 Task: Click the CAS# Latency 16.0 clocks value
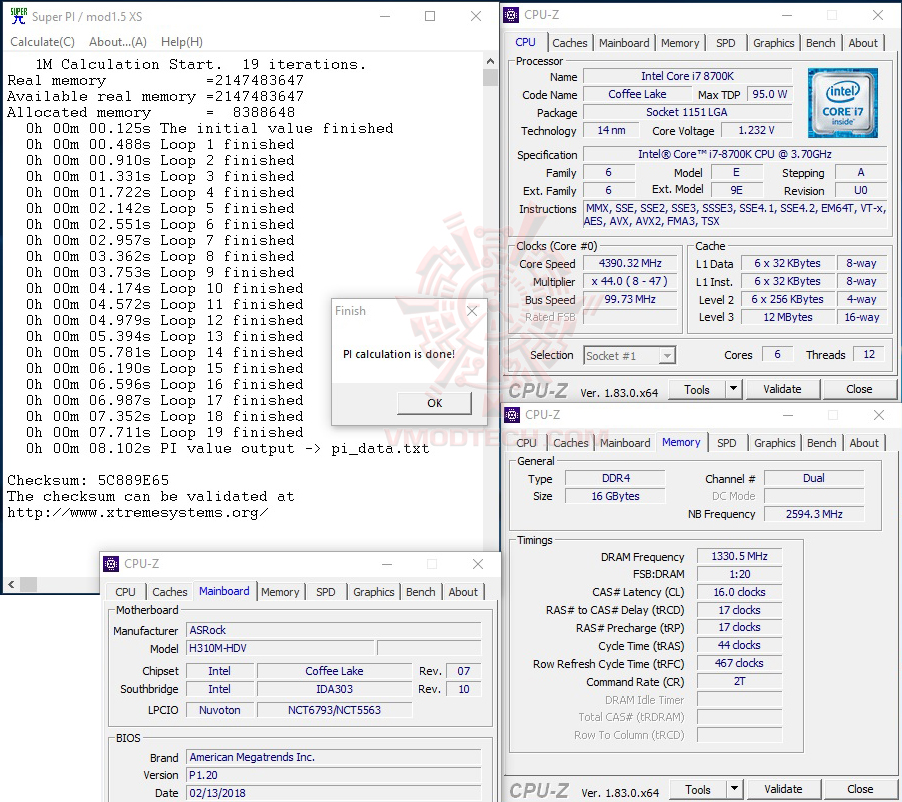(x=739, y=592)
